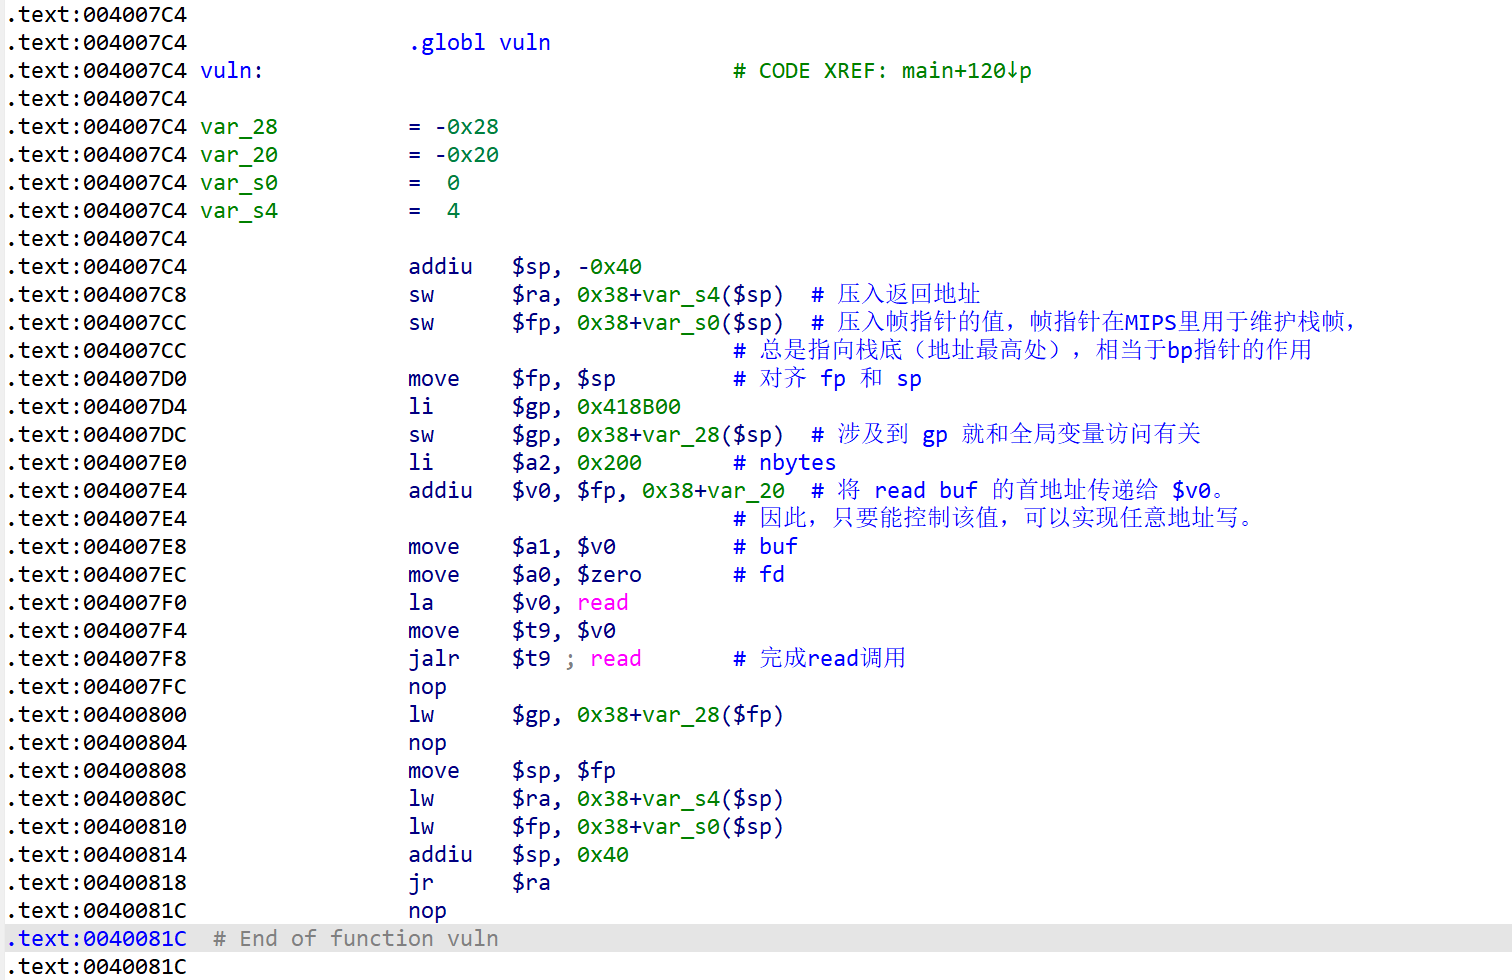Image resolution: width=1512 pixels, height=980 pixels.
Task: Click highlighted address .text:0040081C
Action: tap(97, 939)
